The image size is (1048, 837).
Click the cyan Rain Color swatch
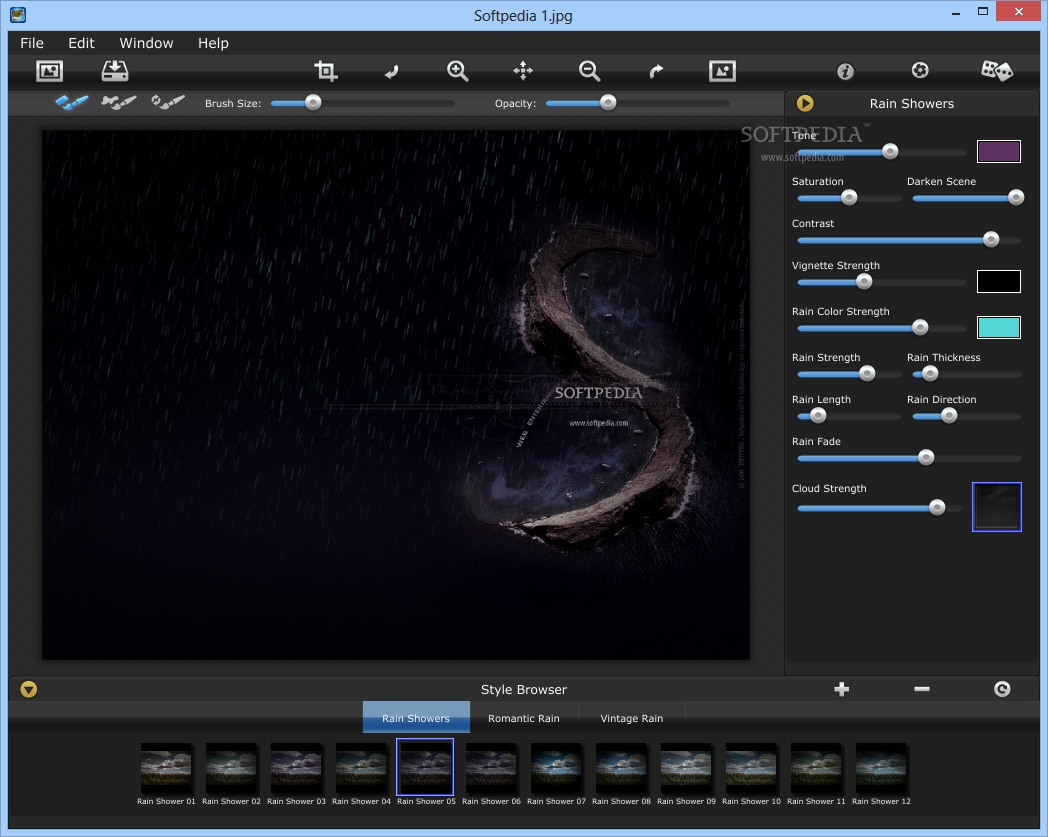[x=999, y=328]
